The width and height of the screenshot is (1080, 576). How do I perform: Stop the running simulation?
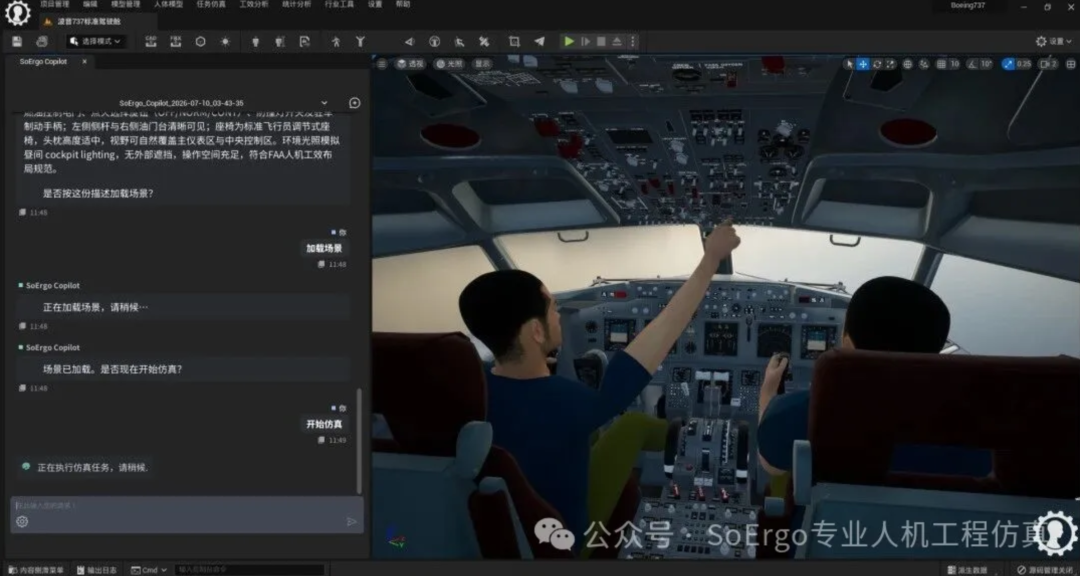coord(601,41)
